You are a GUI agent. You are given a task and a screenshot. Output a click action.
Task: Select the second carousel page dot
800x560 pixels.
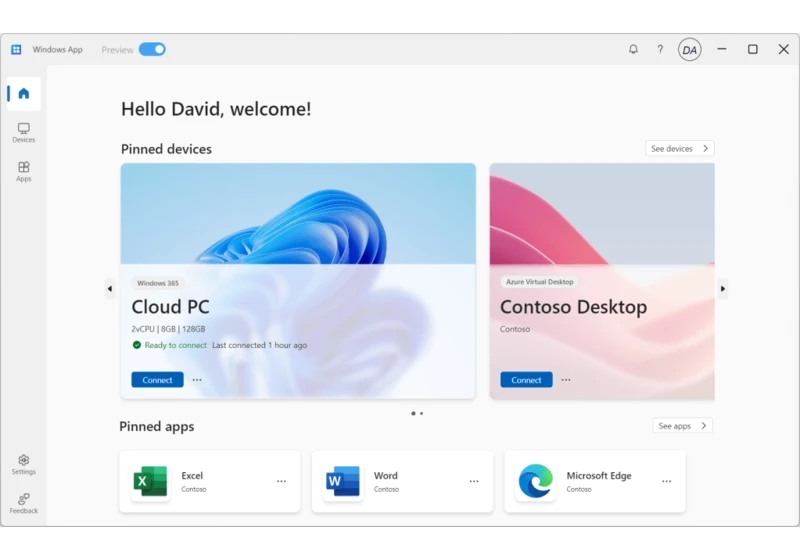pyautogui.click(x=421, y=414)
